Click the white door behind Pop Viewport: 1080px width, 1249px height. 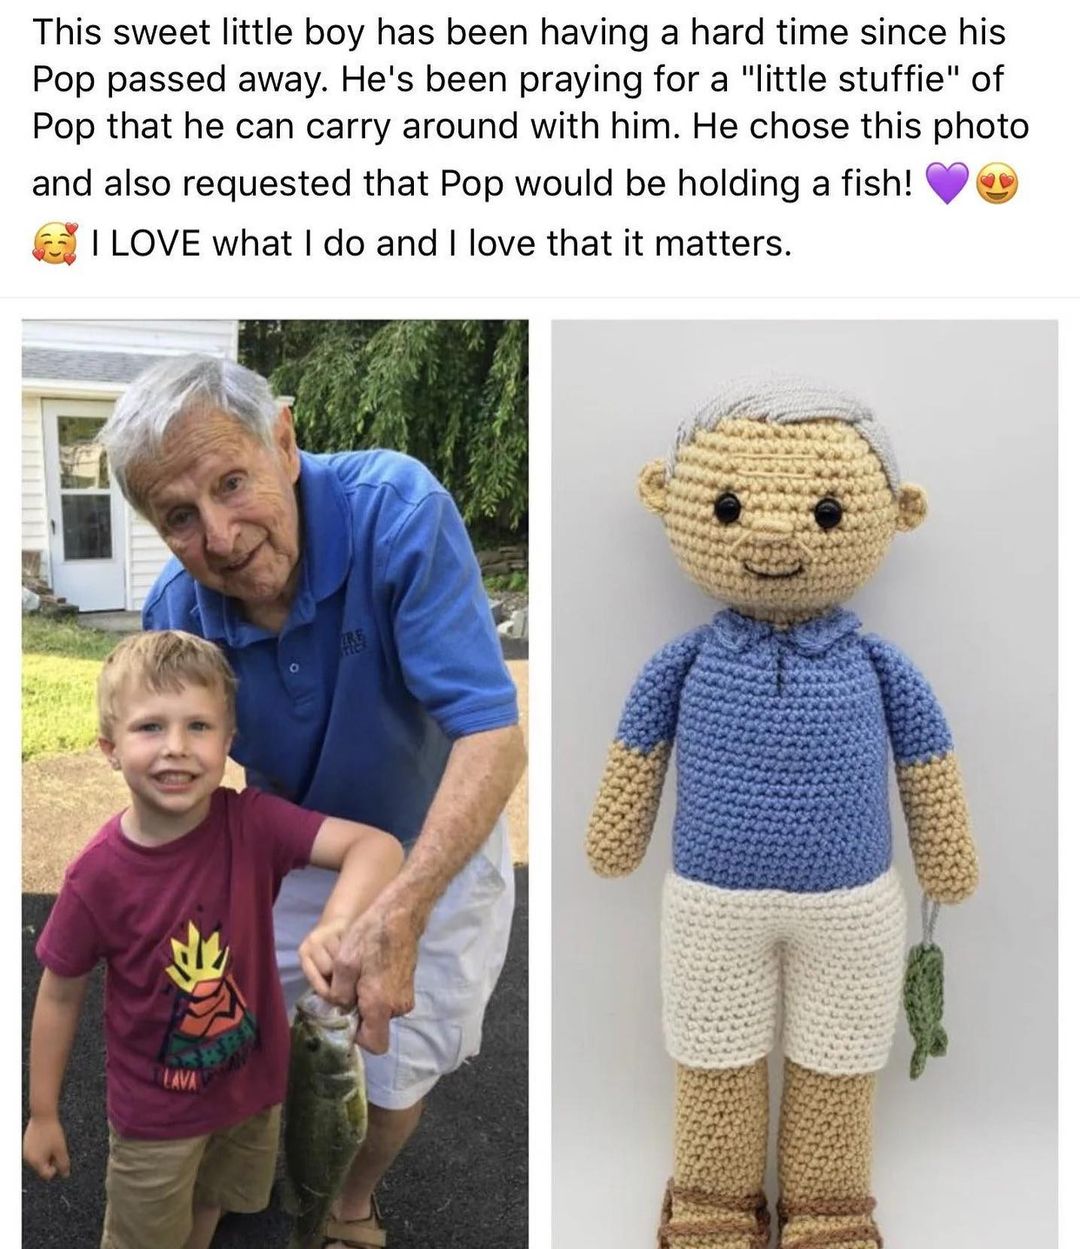(84, 503)
